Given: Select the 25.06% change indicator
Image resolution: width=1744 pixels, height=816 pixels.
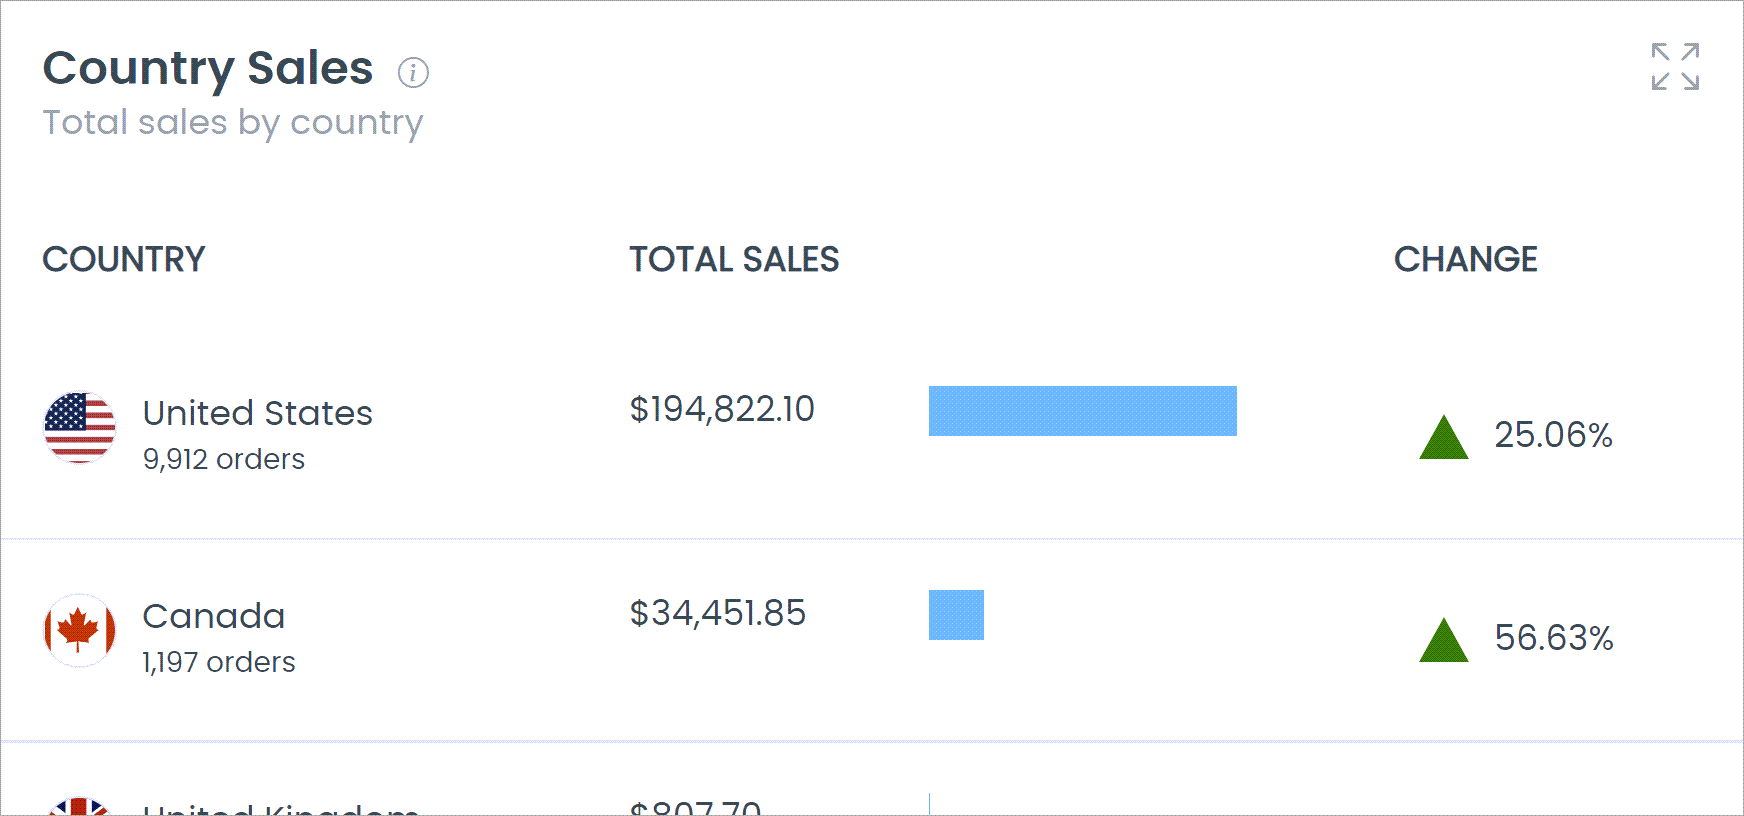Looking at the screenshot, I should (x=1554, y=434).
